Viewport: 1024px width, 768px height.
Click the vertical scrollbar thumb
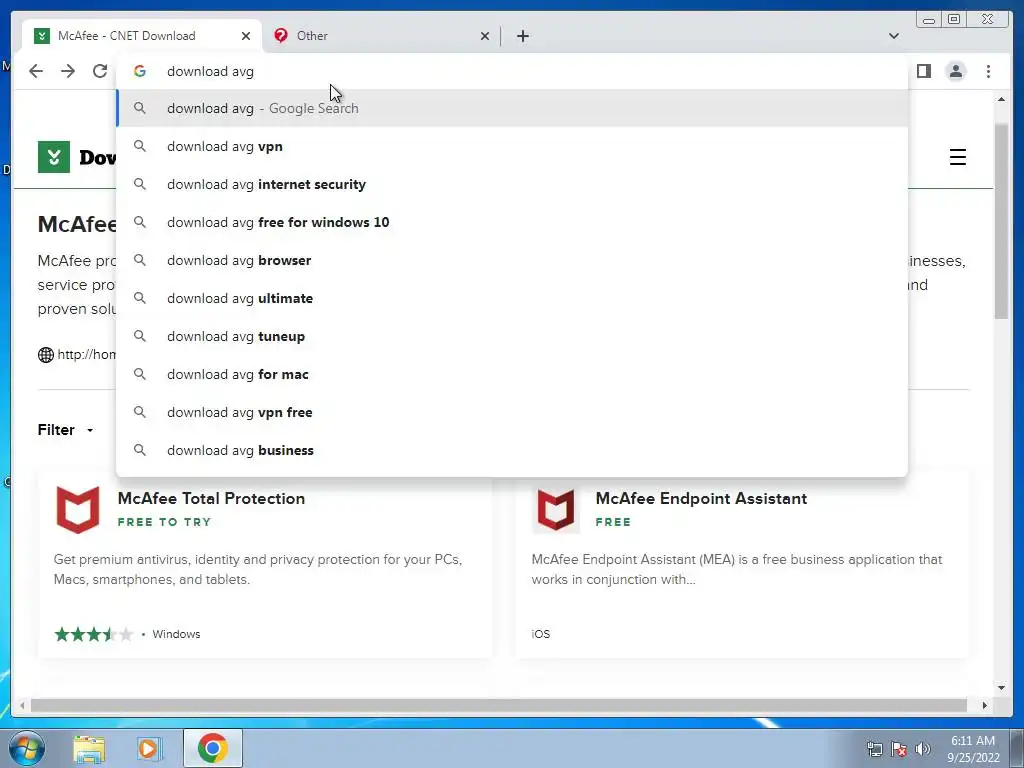pyautogui.click(x=1001, y=221)
